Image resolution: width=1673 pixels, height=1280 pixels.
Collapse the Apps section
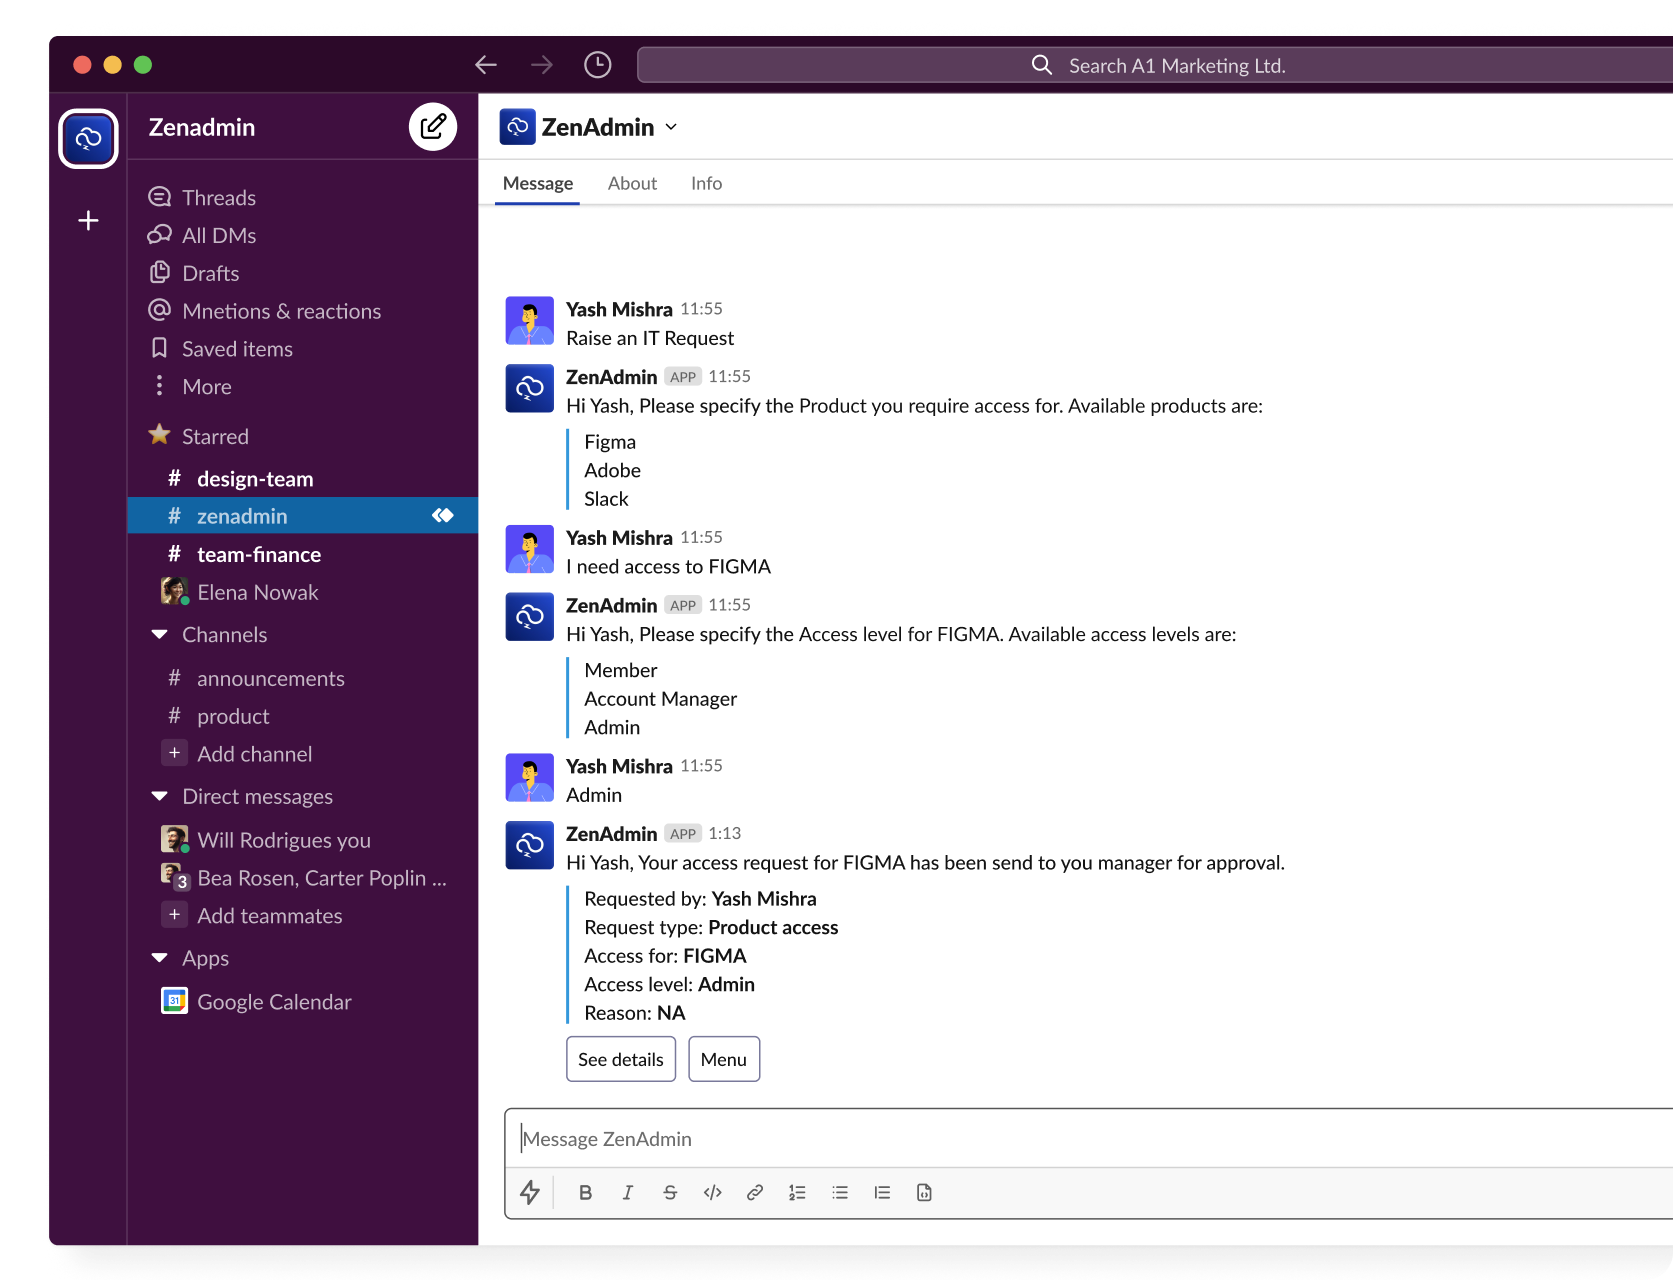pyautogui.click(x=159, y=958)
